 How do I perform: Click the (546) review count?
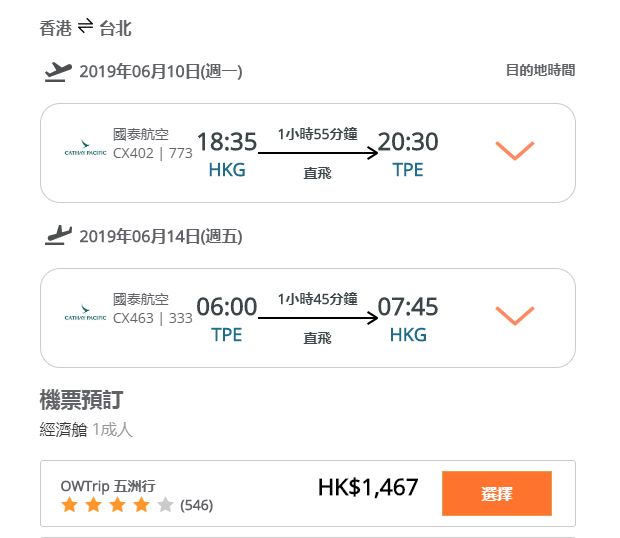click(x=197, y=505)
